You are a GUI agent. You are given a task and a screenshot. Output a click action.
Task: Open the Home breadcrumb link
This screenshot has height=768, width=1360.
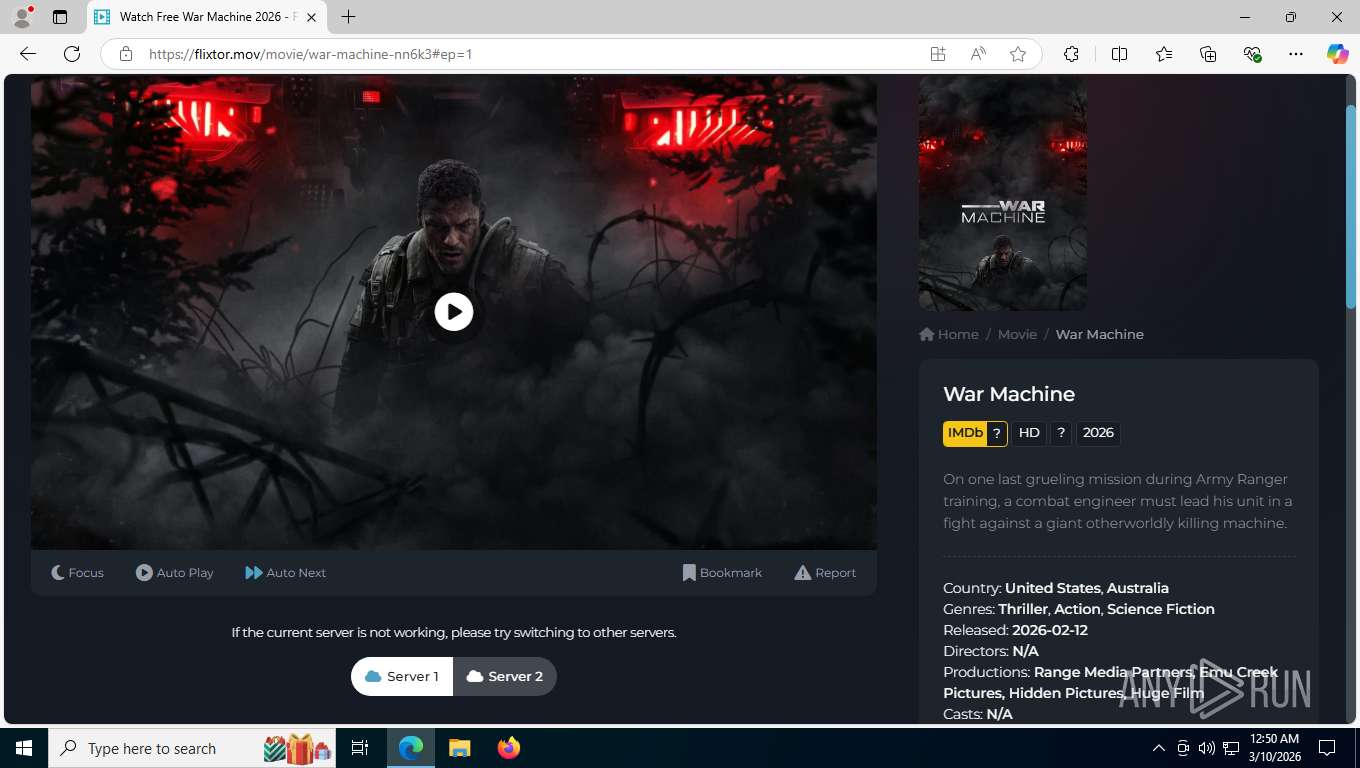[949, 335]
